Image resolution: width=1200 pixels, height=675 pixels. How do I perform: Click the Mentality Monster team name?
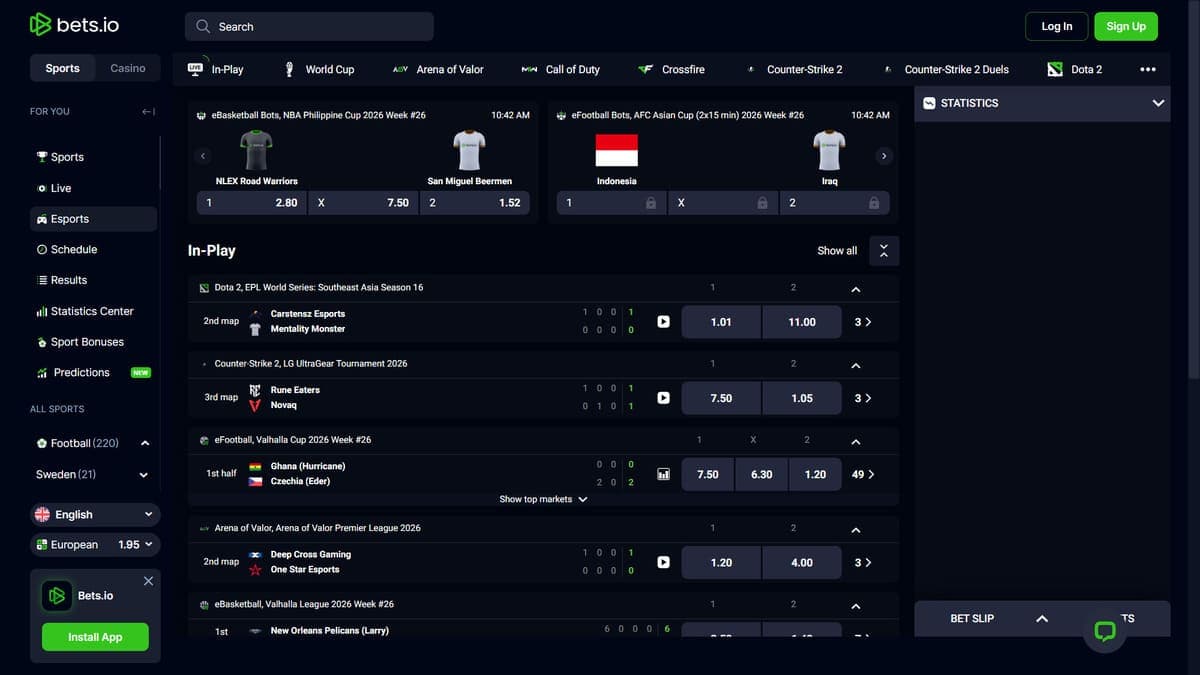tap(308, 329)
